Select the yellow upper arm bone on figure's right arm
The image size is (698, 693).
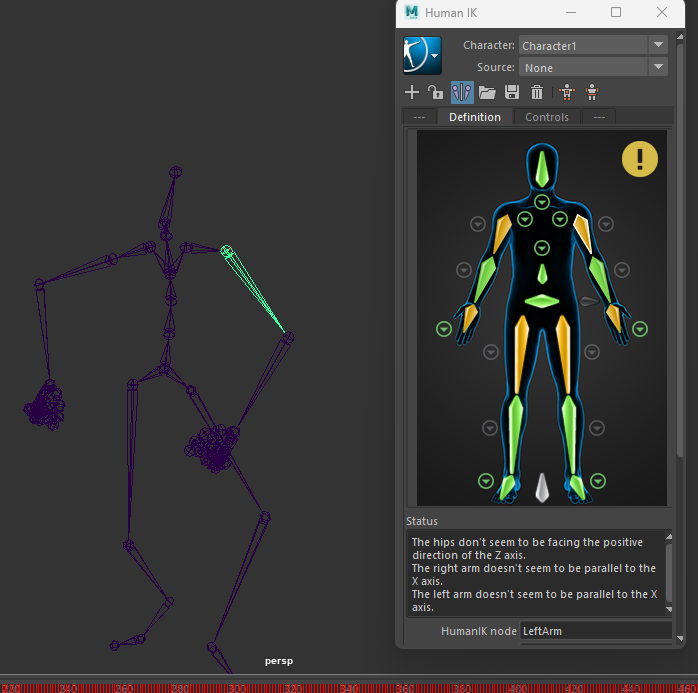(502, 234)
